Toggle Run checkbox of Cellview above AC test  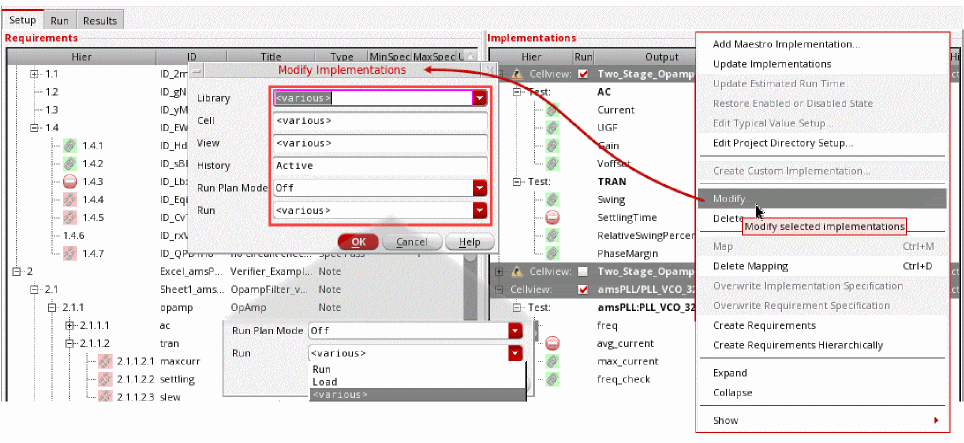(583, 74)
